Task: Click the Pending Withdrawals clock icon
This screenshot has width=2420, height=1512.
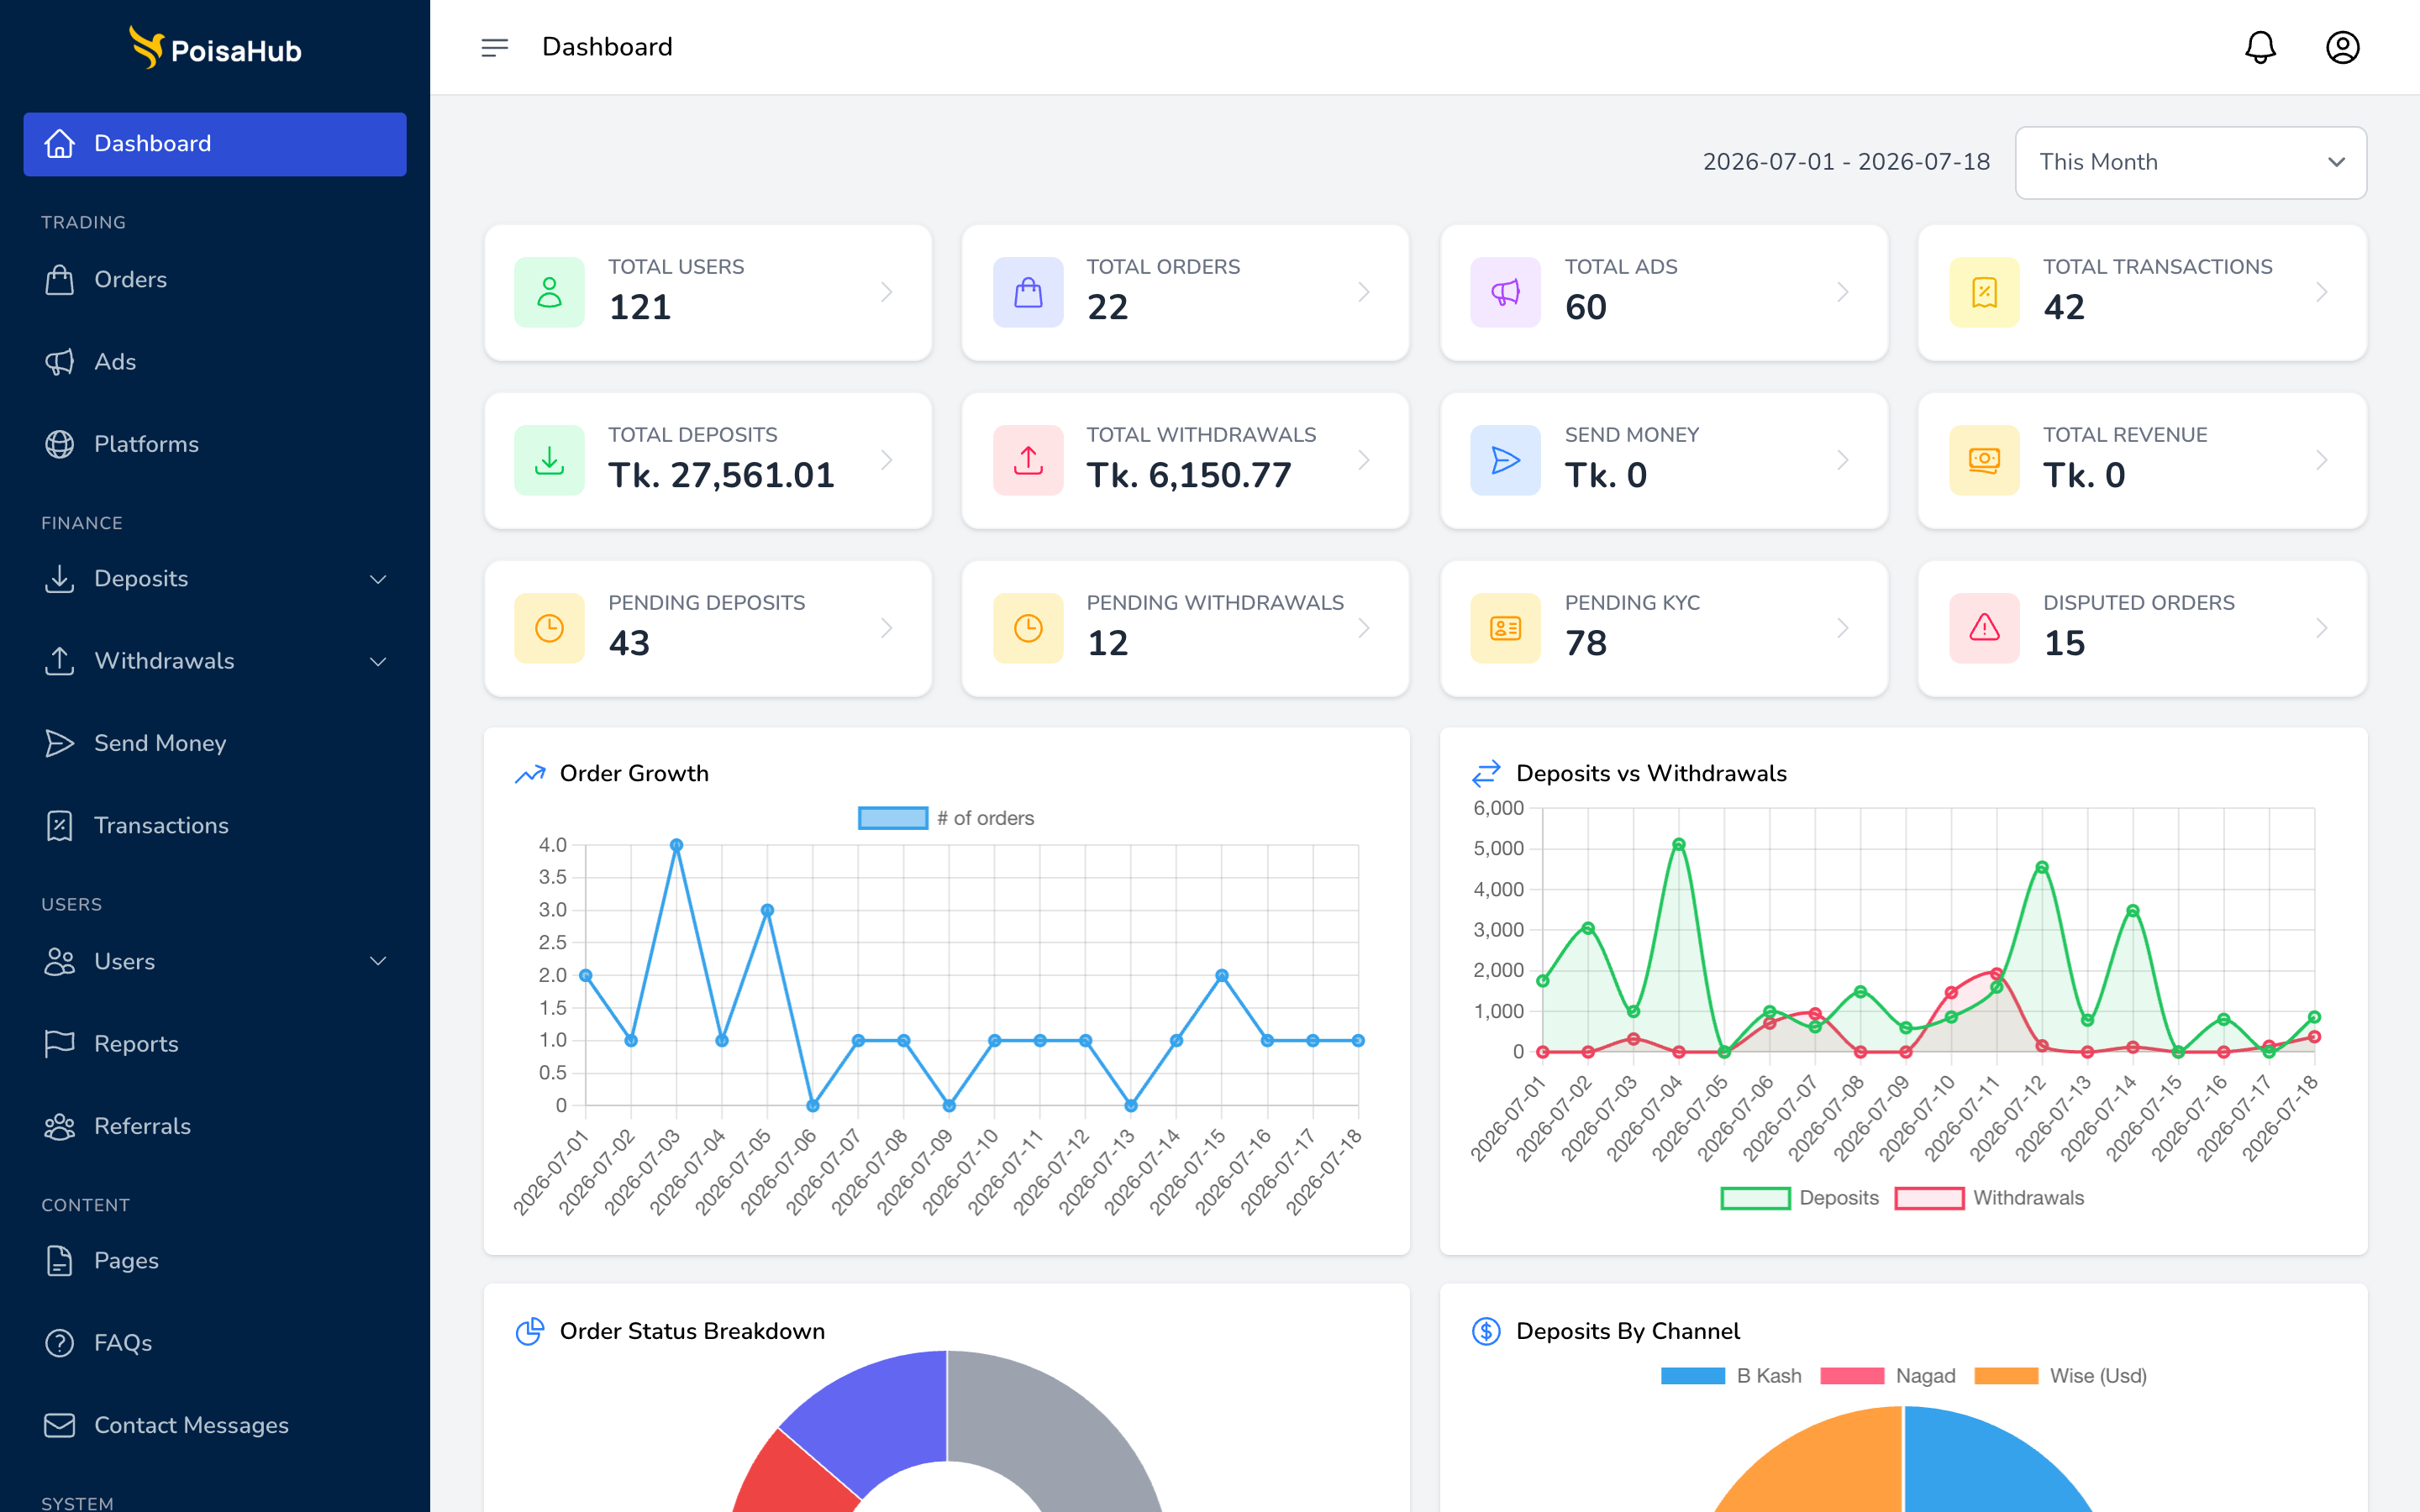Action: (1028, 628)
